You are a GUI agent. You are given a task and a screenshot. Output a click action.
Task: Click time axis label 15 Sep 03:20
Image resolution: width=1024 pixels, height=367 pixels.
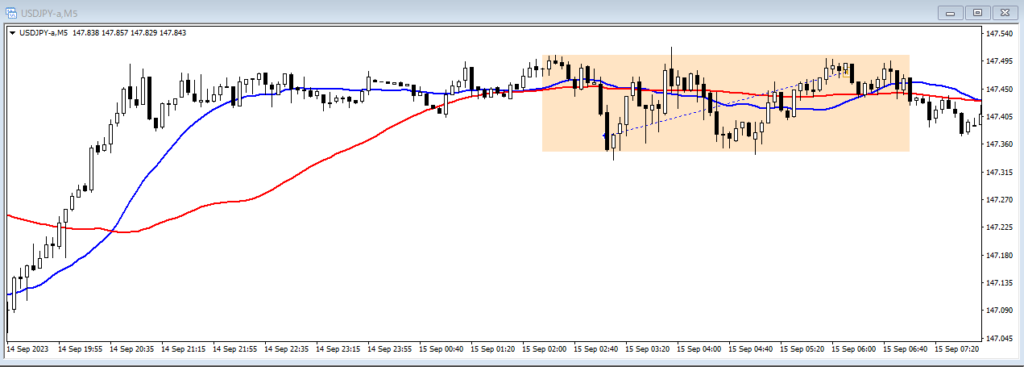(647, 350)
